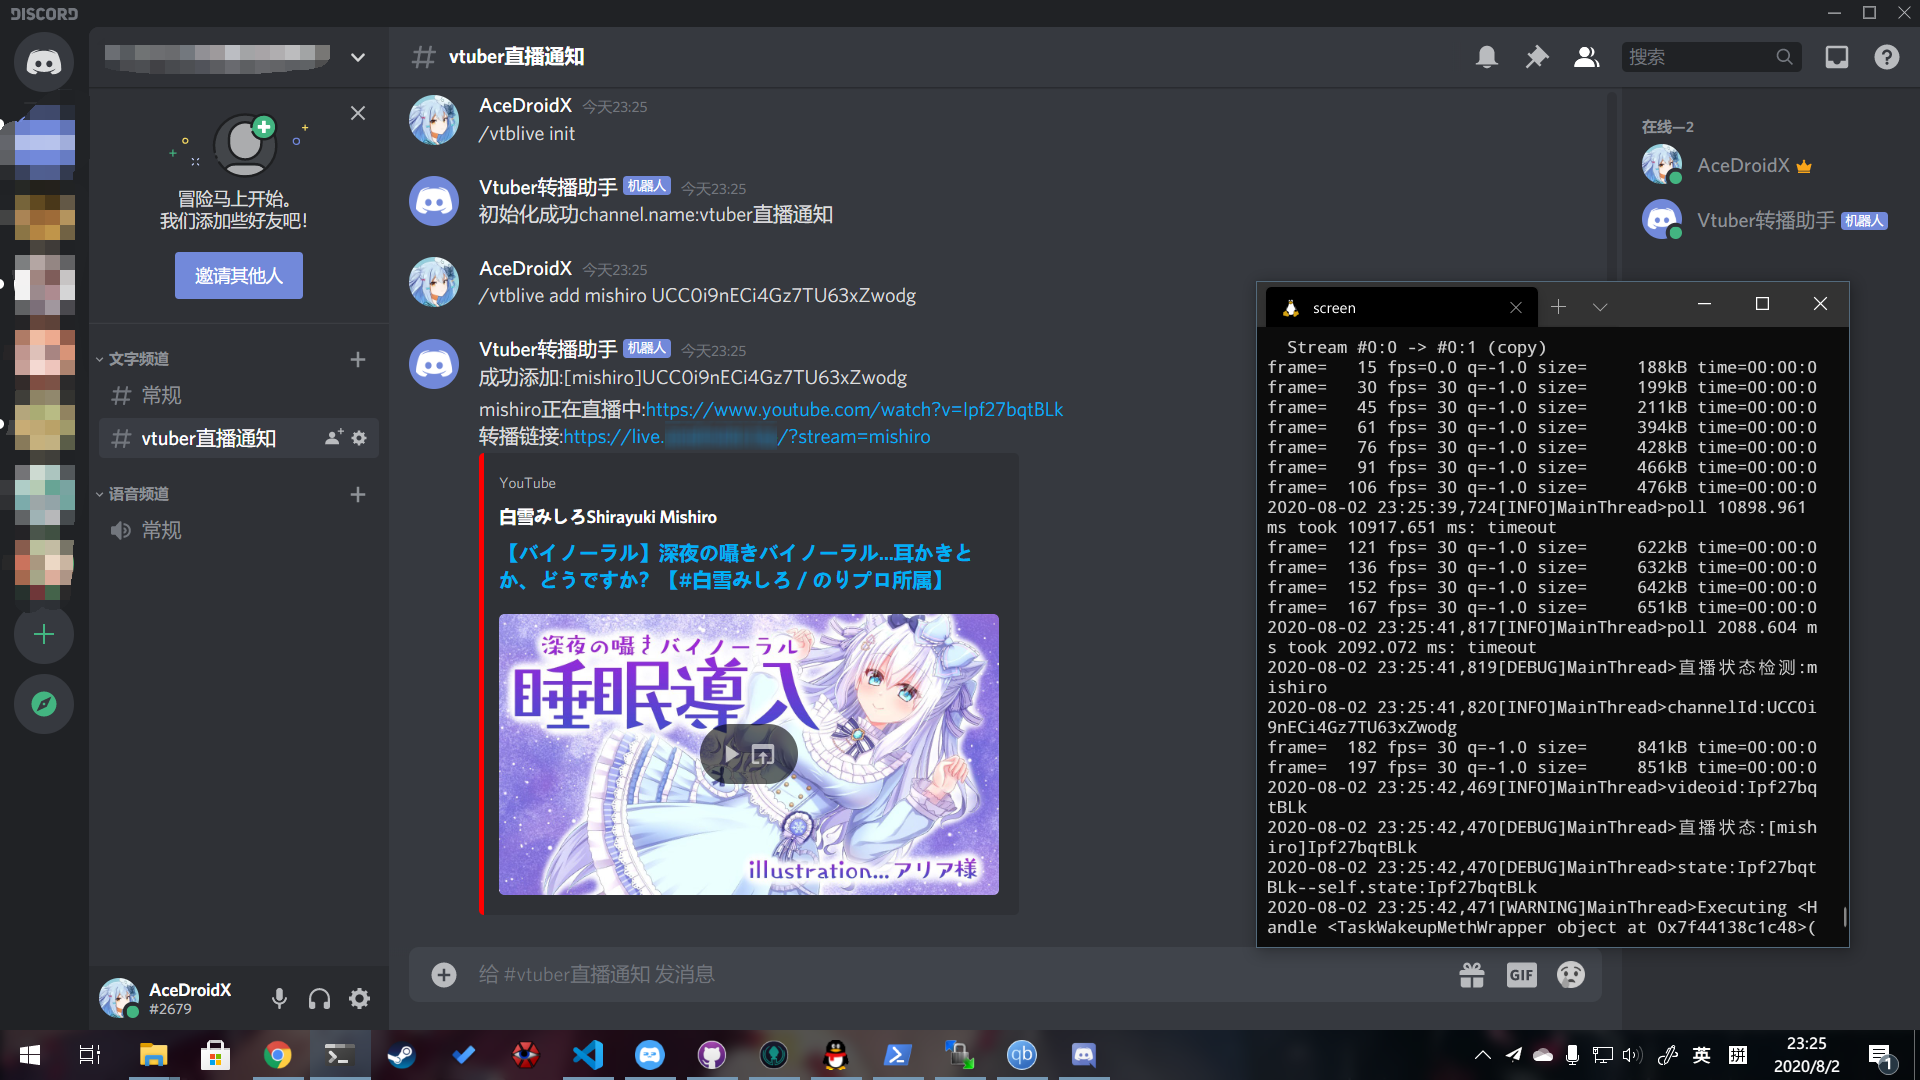Launch Visual Studio Code from the taskbar
This screenshot has height=1080, width=1920.
pyautogui.click(x=588, y=1054)
